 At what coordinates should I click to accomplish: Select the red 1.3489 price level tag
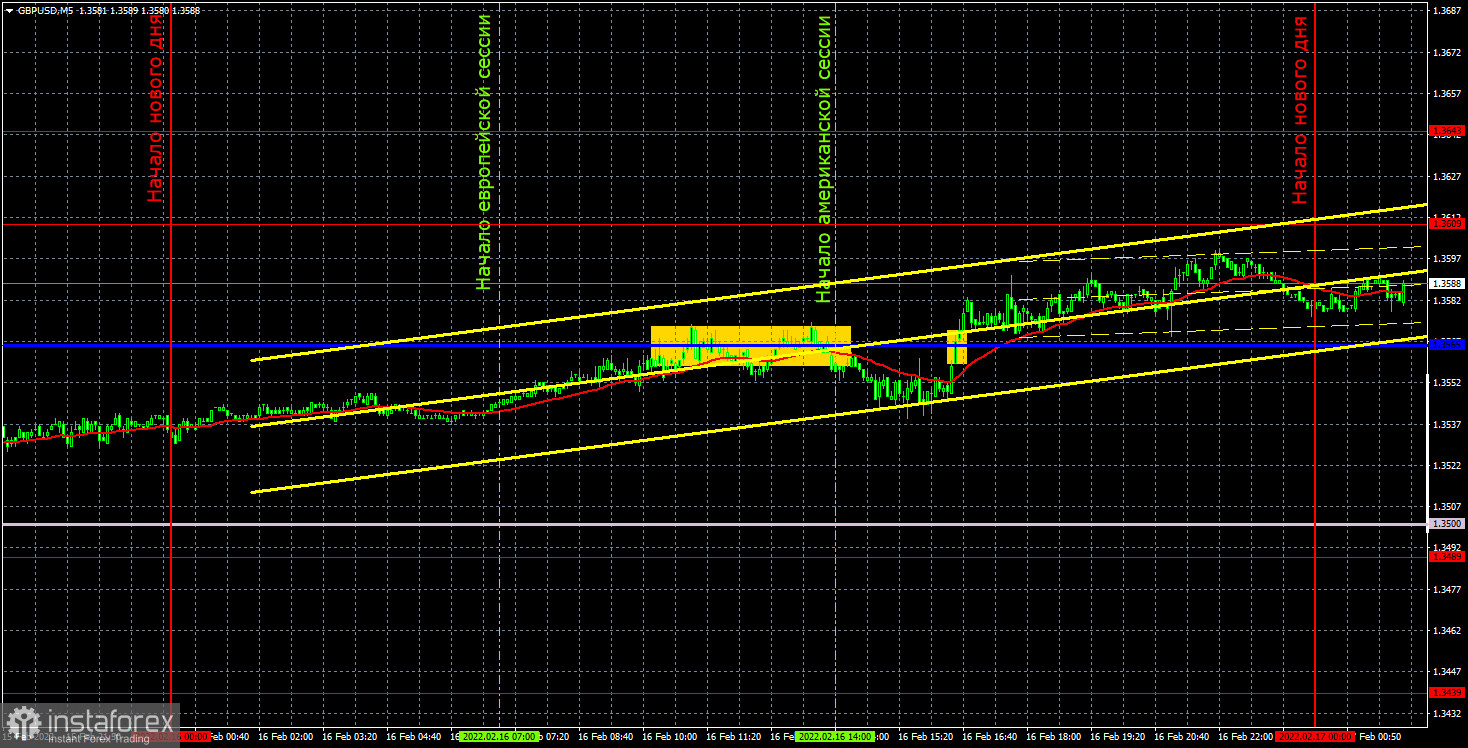[x=1447, y=556]
